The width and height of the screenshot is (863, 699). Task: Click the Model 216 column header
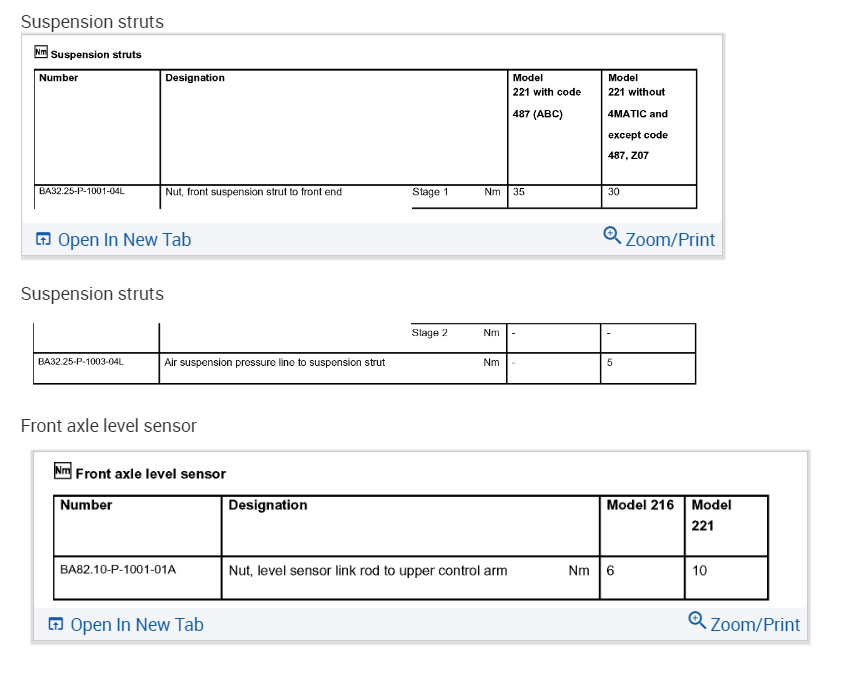coord(640,505)
